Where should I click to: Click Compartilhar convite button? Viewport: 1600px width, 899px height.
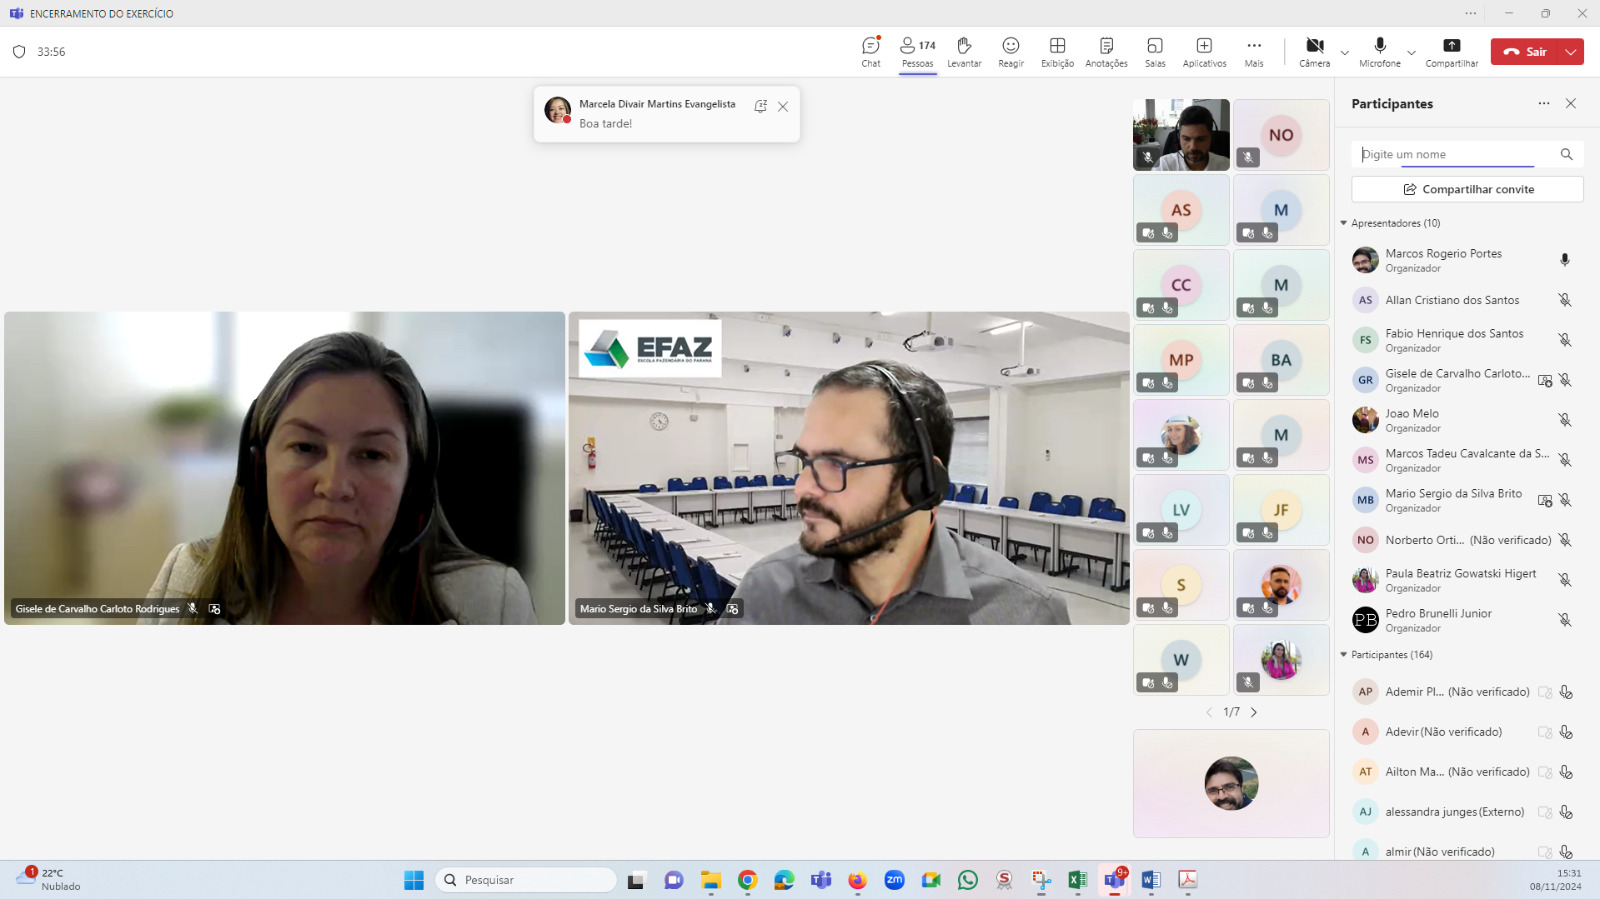click(1467, 189)
